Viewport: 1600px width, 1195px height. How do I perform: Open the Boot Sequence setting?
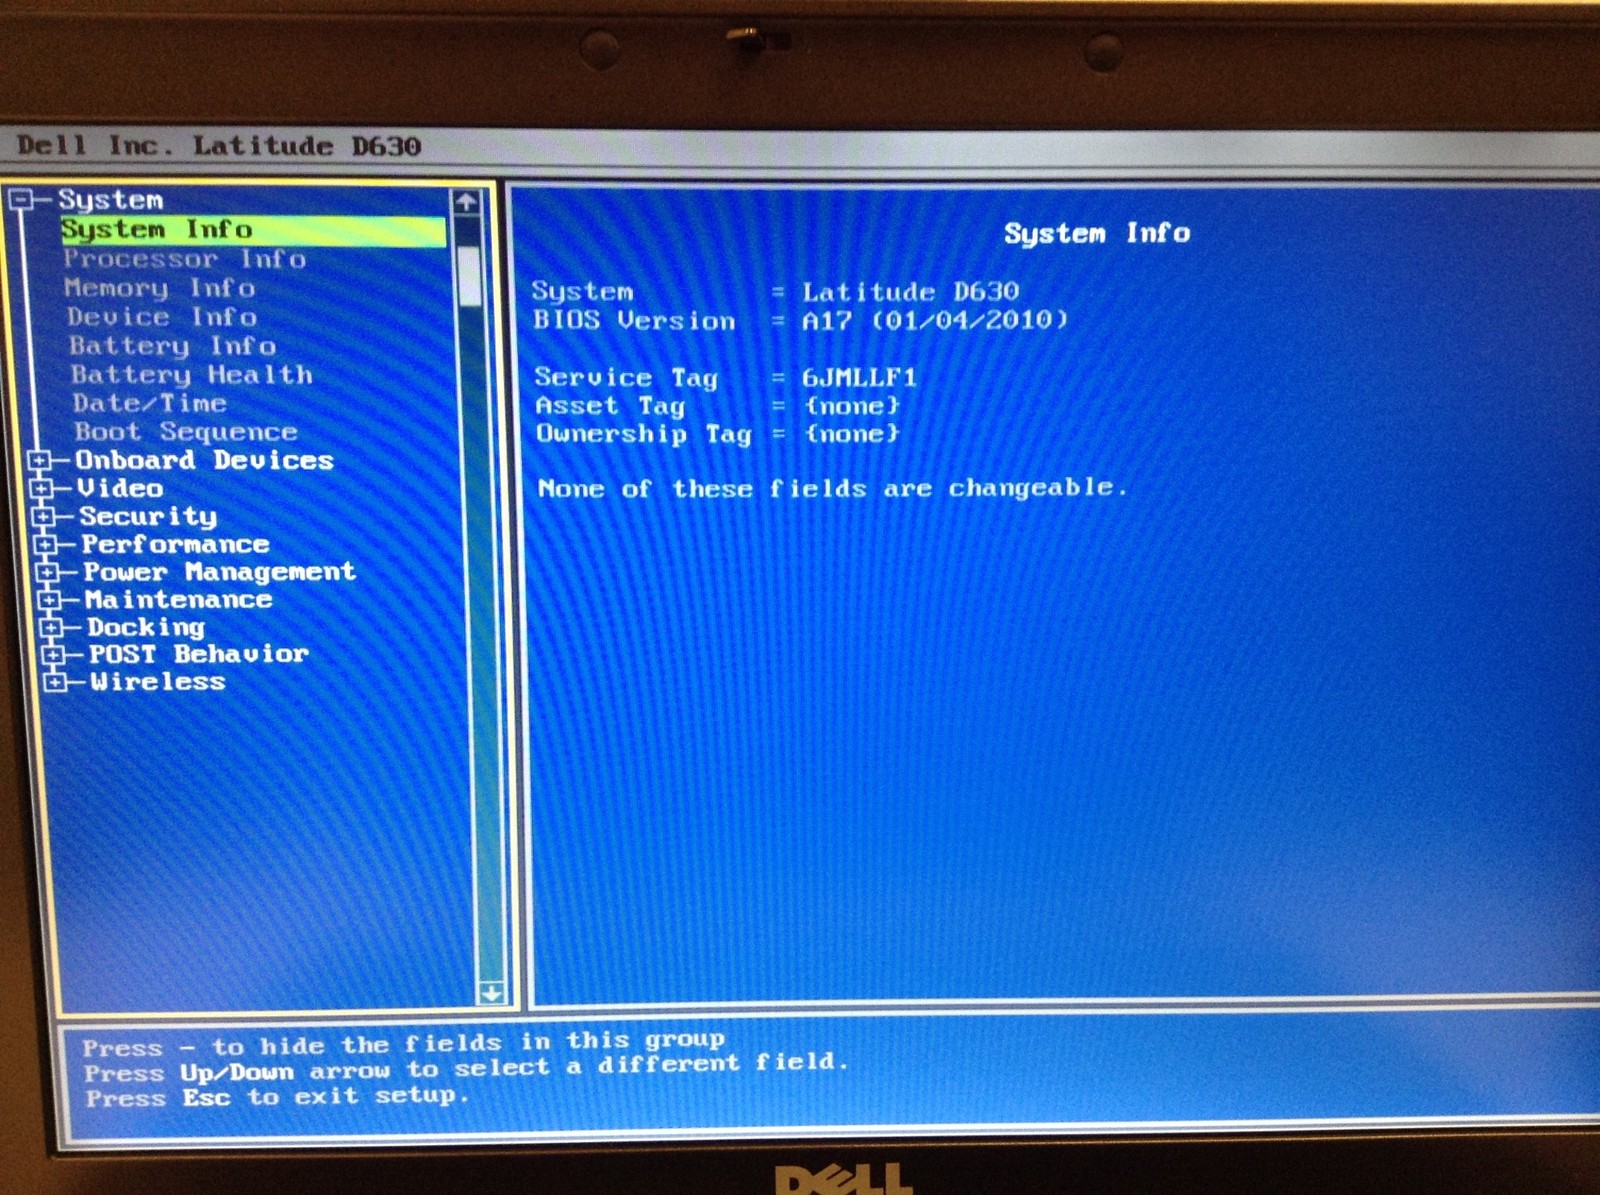[x=186, y=432]
